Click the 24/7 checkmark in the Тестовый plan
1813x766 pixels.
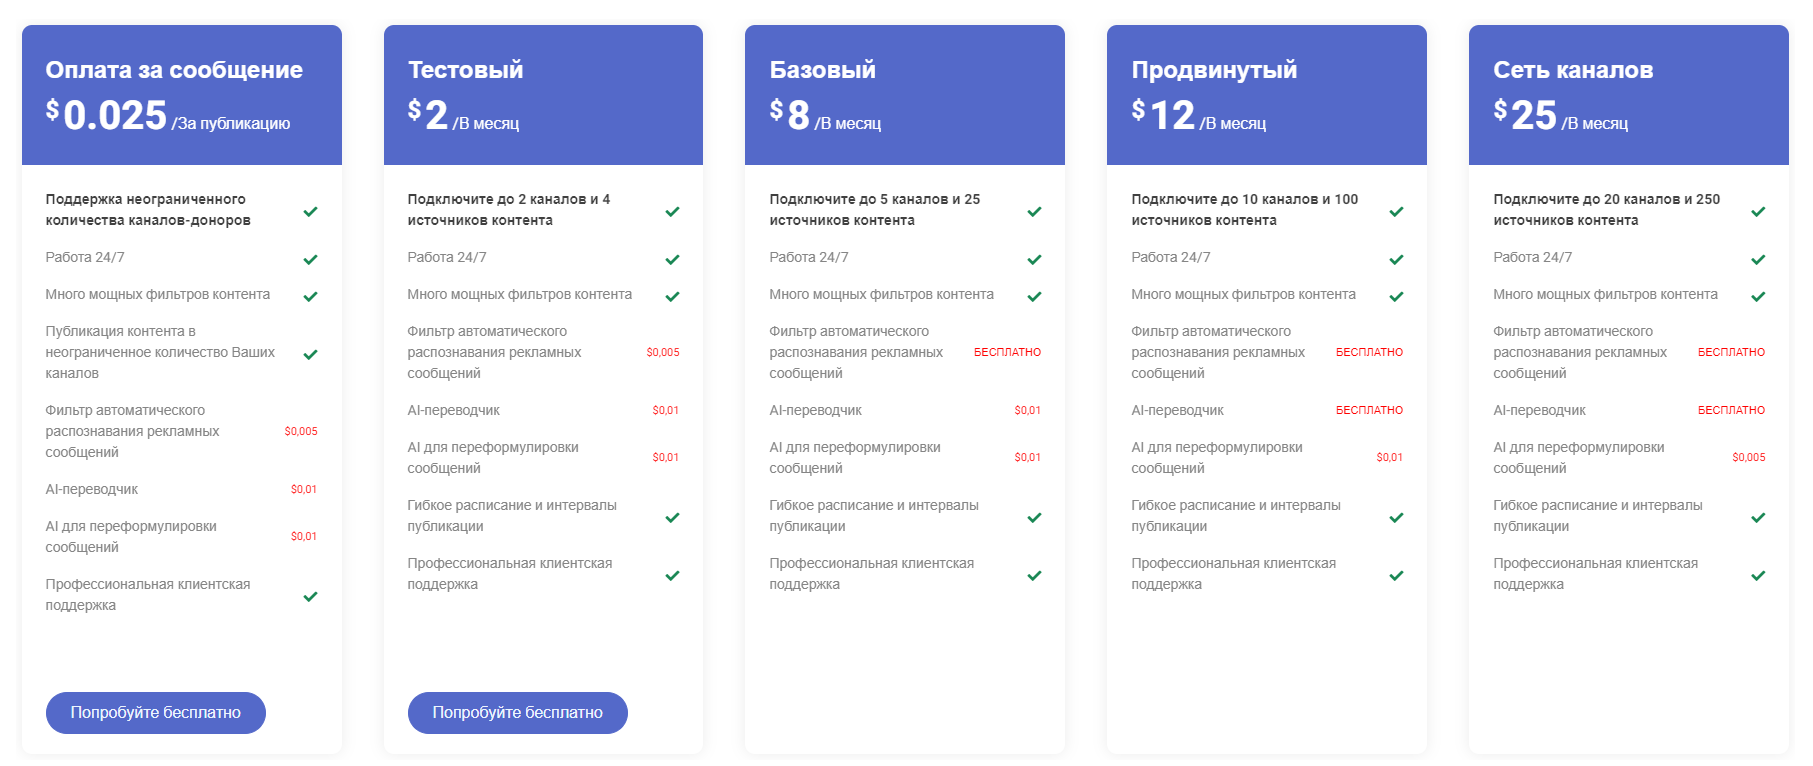(673, 259)
